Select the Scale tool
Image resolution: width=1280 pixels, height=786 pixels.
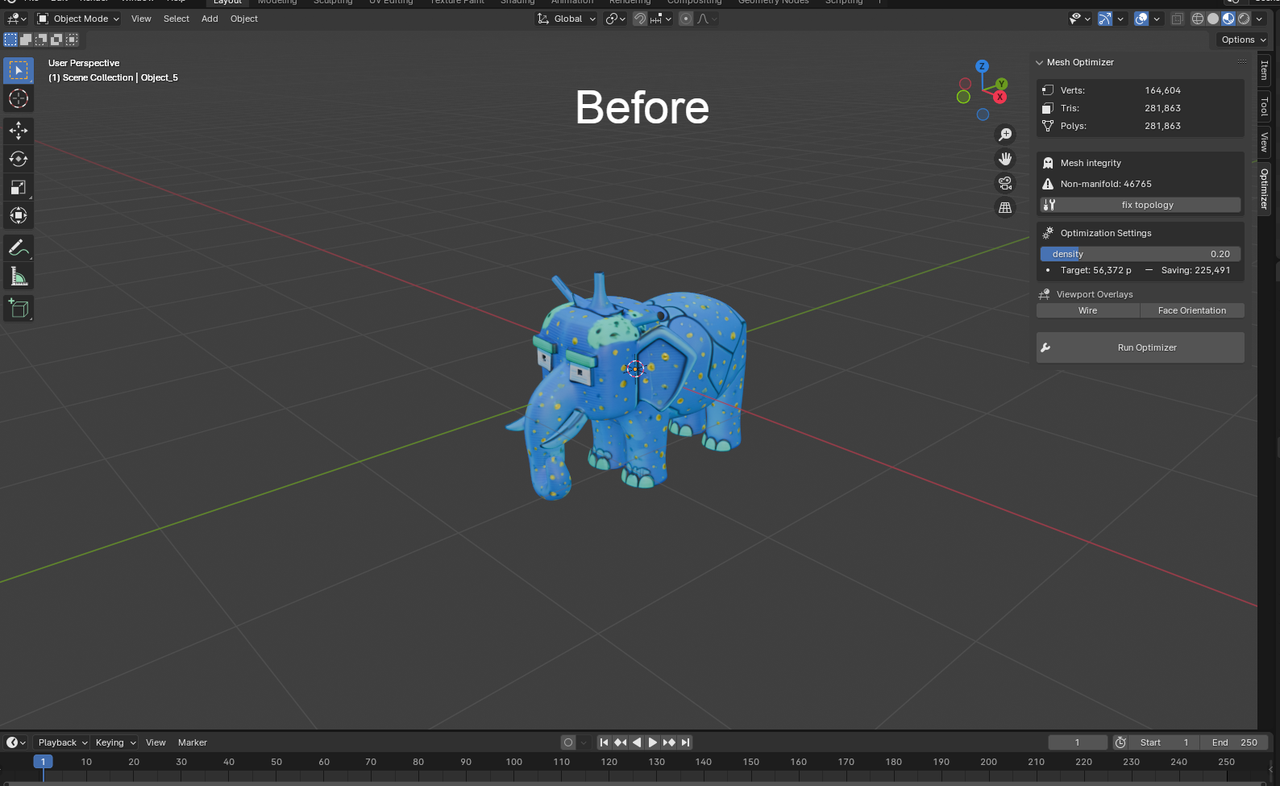(18, 187)
